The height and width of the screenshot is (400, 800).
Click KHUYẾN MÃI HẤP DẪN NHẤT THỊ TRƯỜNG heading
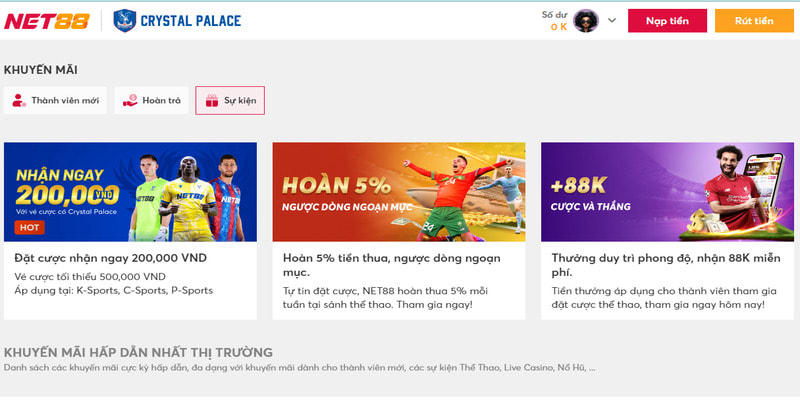coord(138,353)
